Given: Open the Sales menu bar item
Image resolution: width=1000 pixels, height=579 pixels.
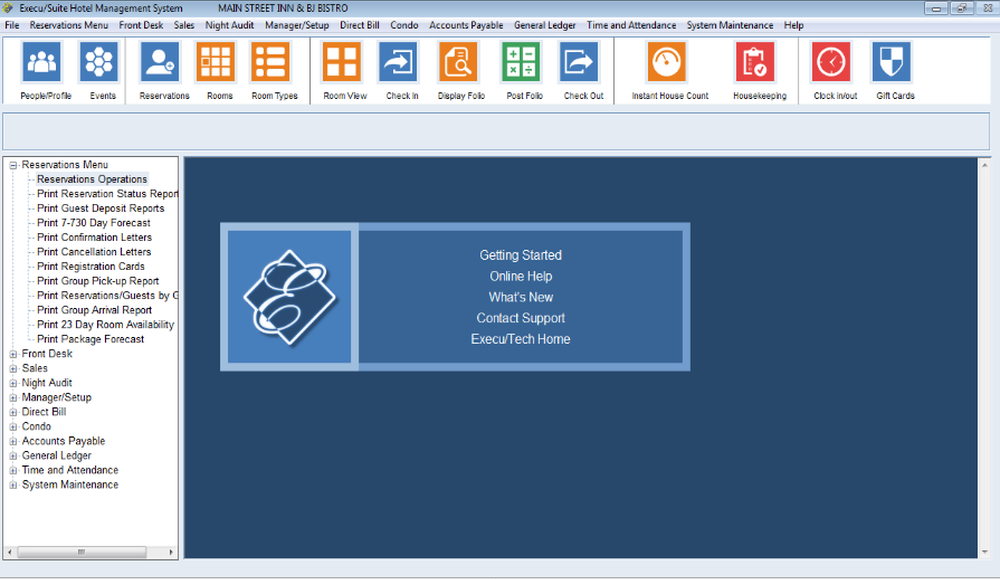Looking at the screenshot, I should tap(184, 26).
